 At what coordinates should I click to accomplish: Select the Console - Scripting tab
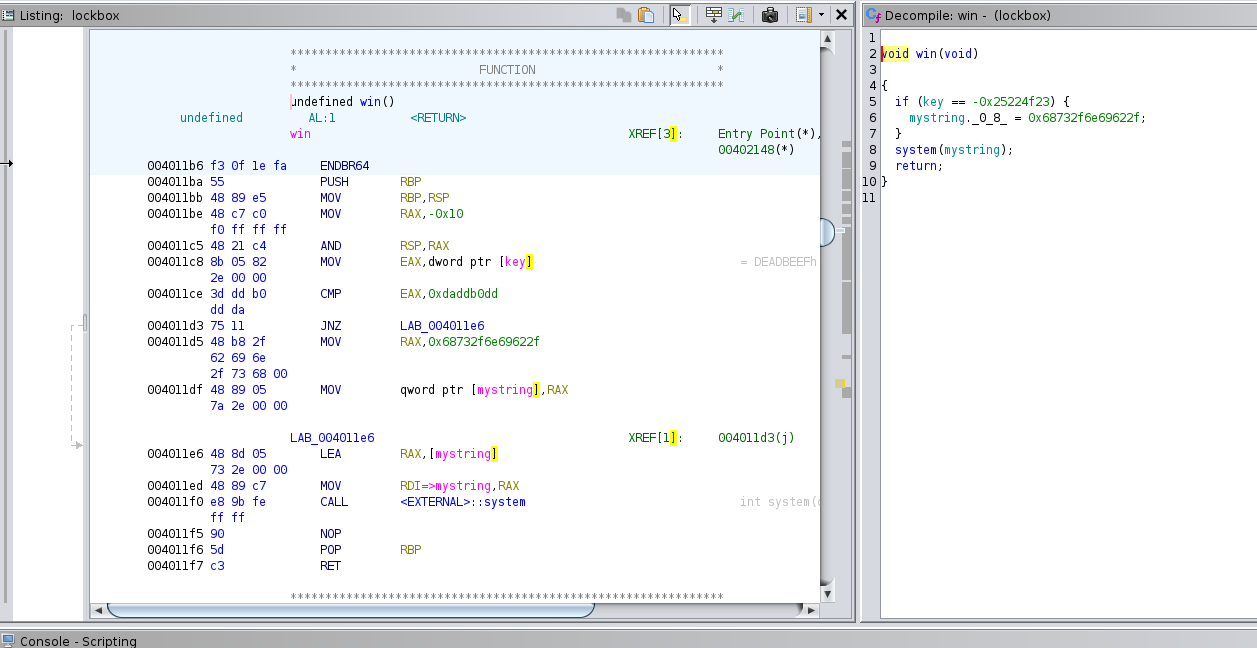(x=78, y=641)
